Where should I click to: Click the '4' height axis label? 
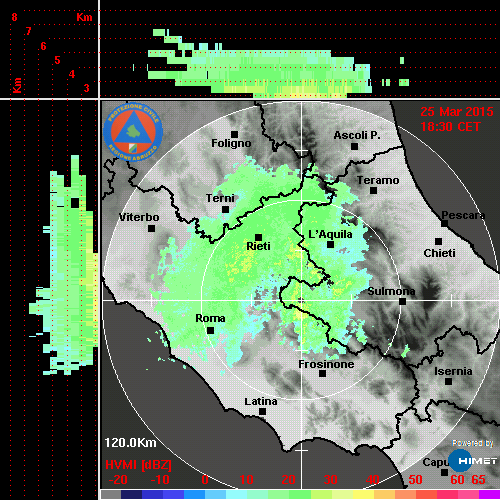click(x=72, y=74)
